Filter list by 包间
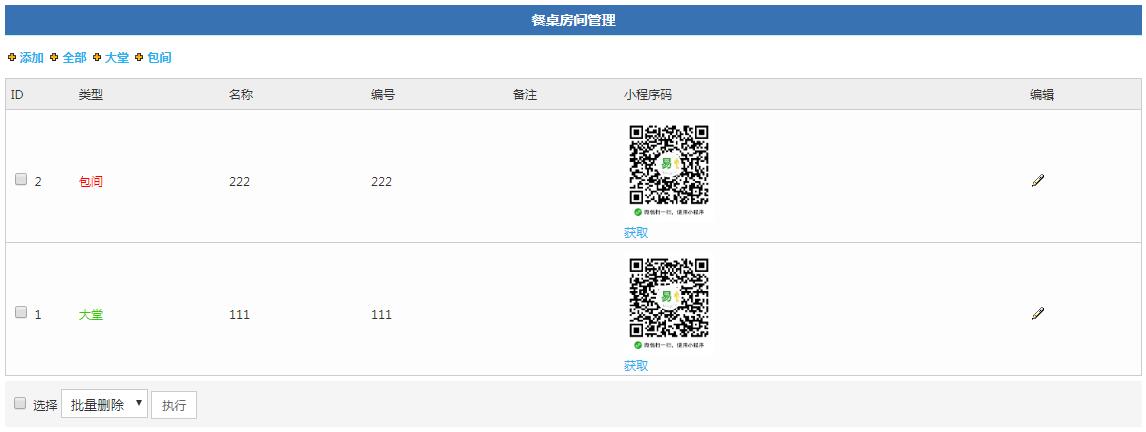 coord(159,57)
